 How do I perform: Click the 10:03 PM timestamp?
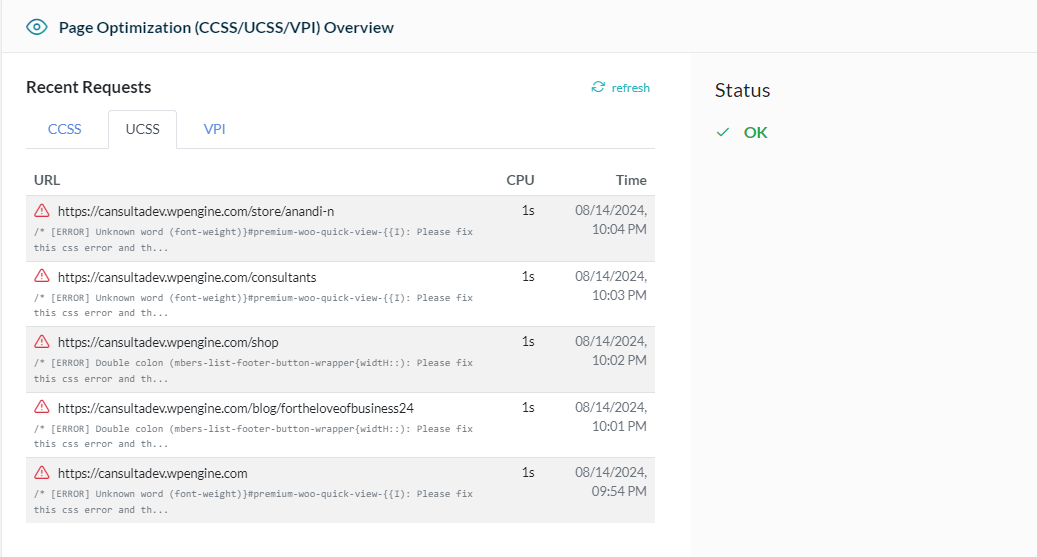pyautogui.click(x=619, y=296)
